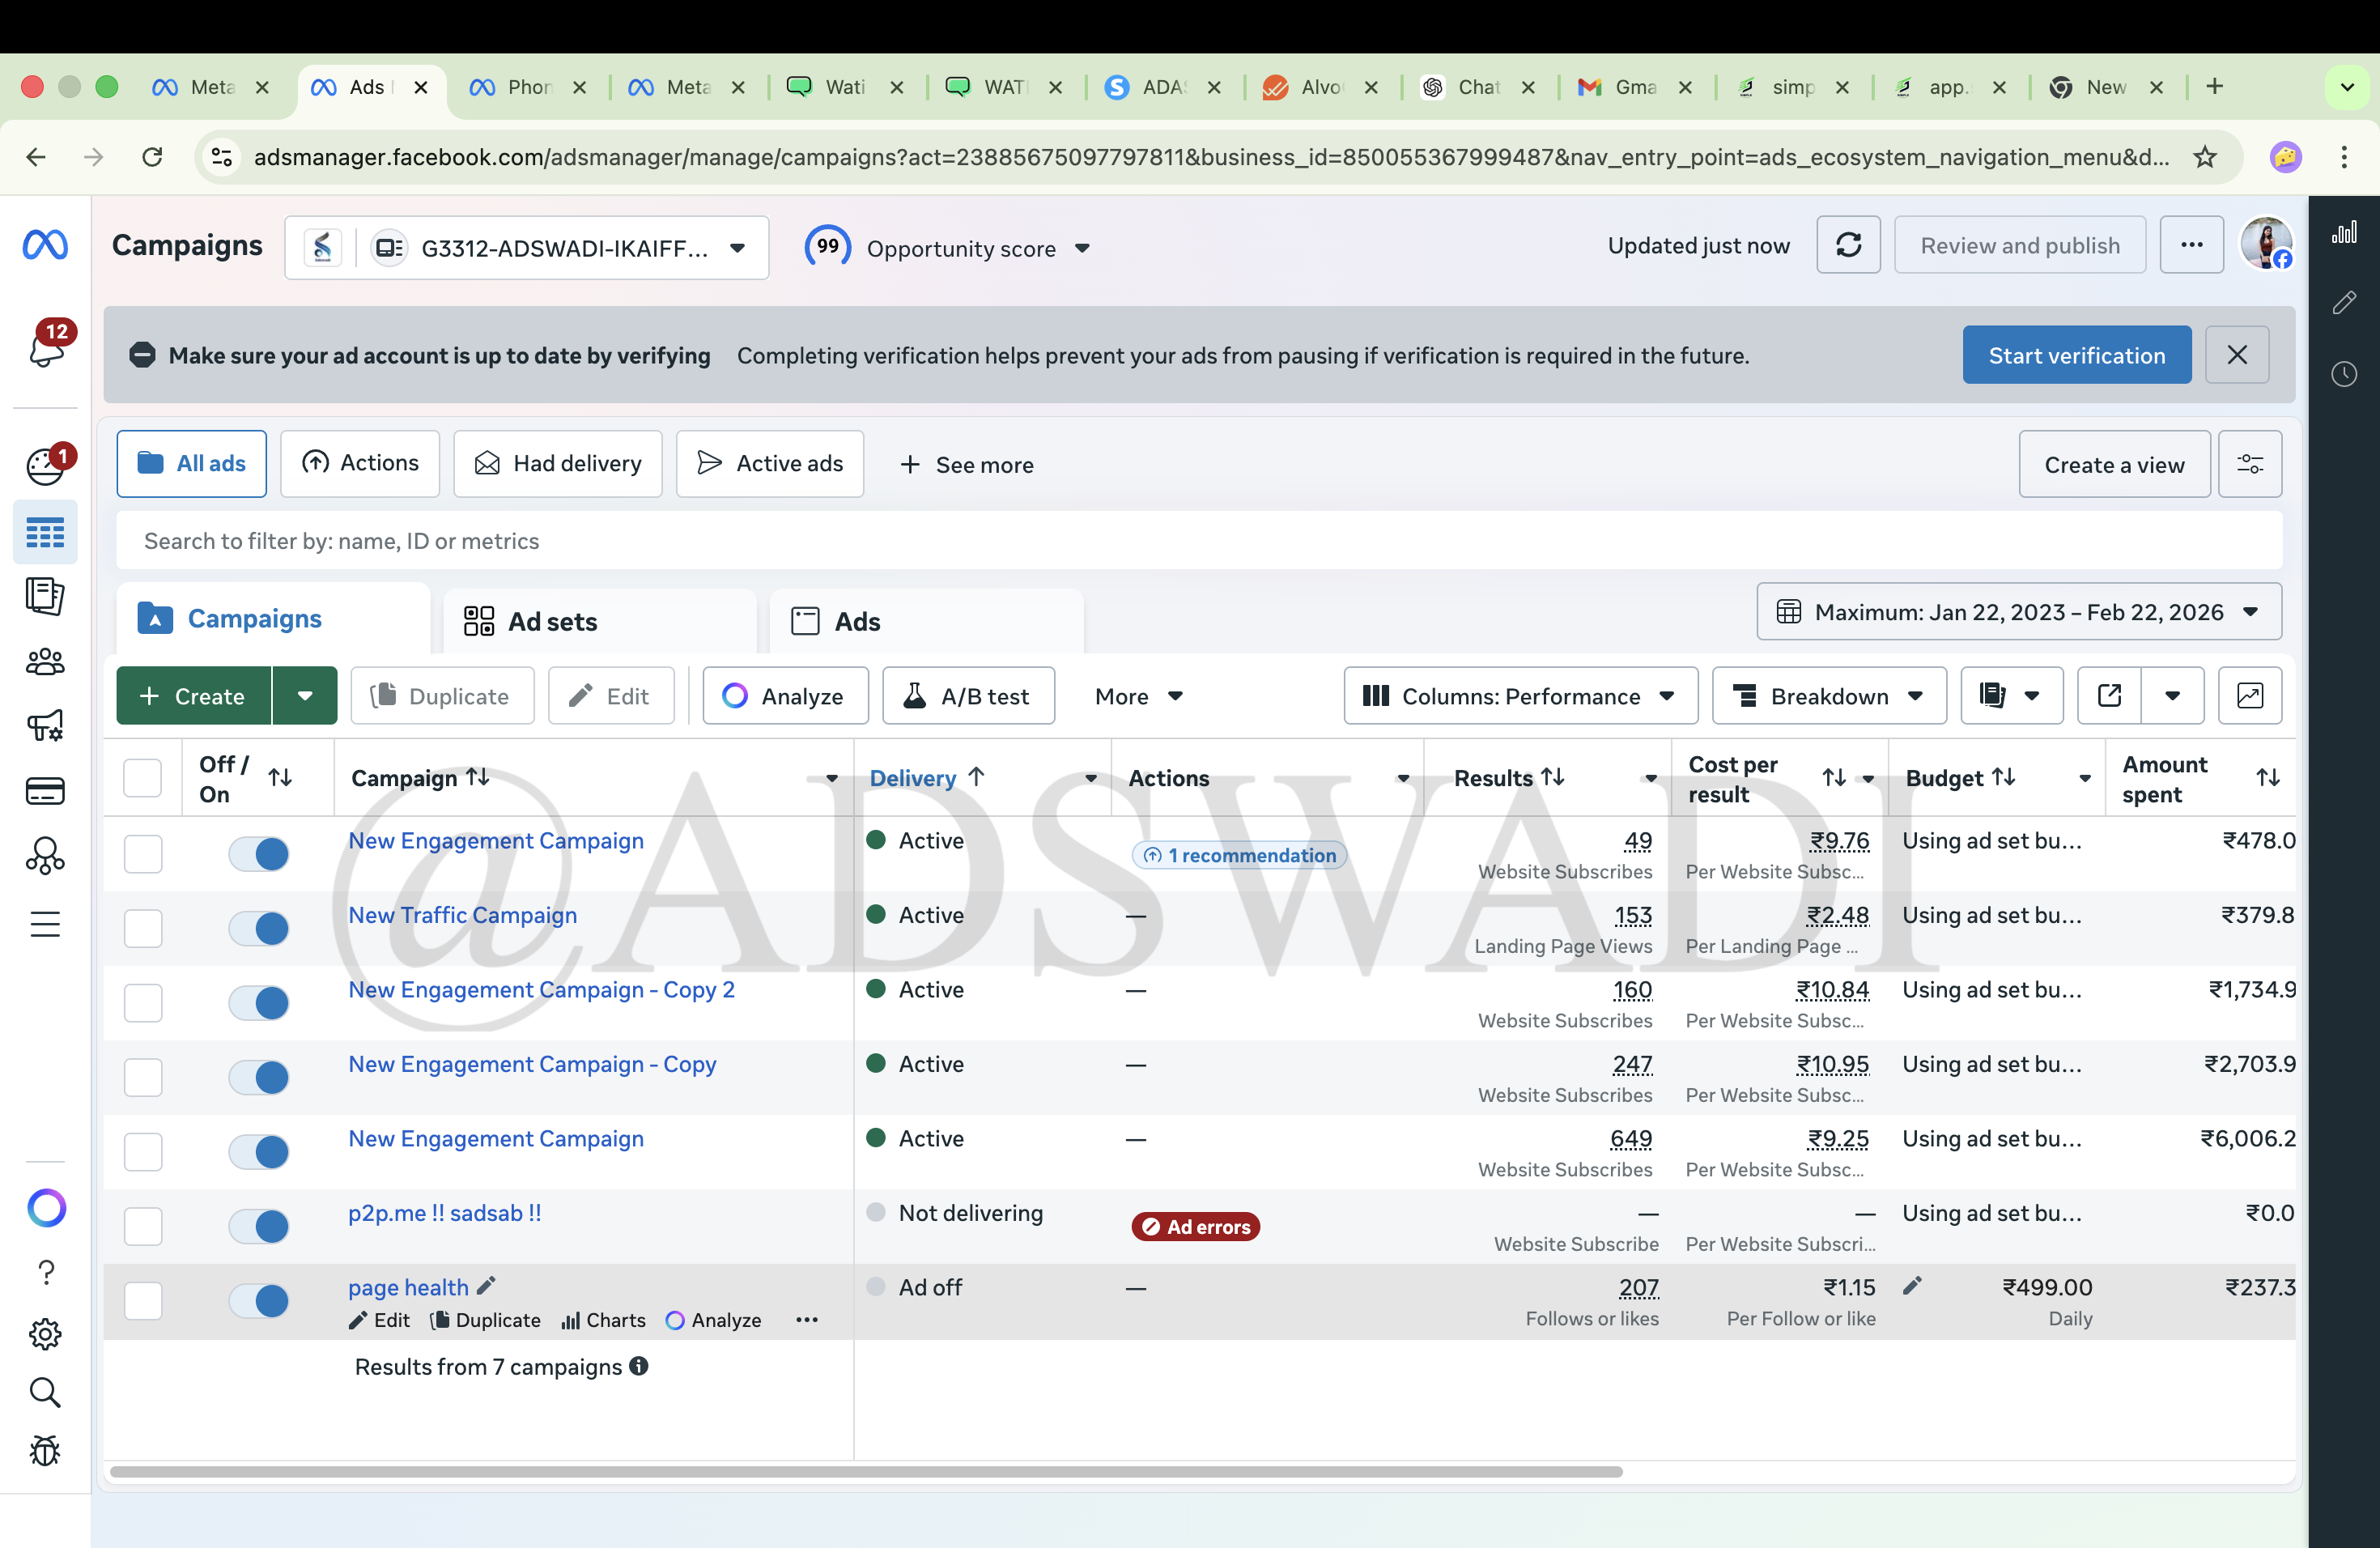Open Ads Manager settings gear in the sidebar
This screenshot has width=2380, height=1548.
click(x=46, y=1334)
